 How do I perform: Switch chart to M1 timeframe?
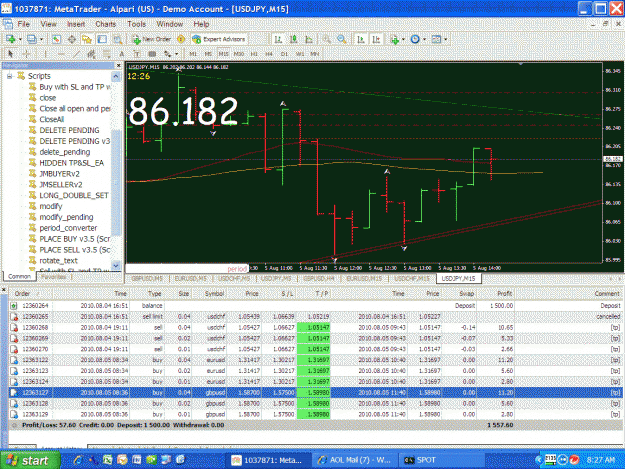[x=193, y=53]
